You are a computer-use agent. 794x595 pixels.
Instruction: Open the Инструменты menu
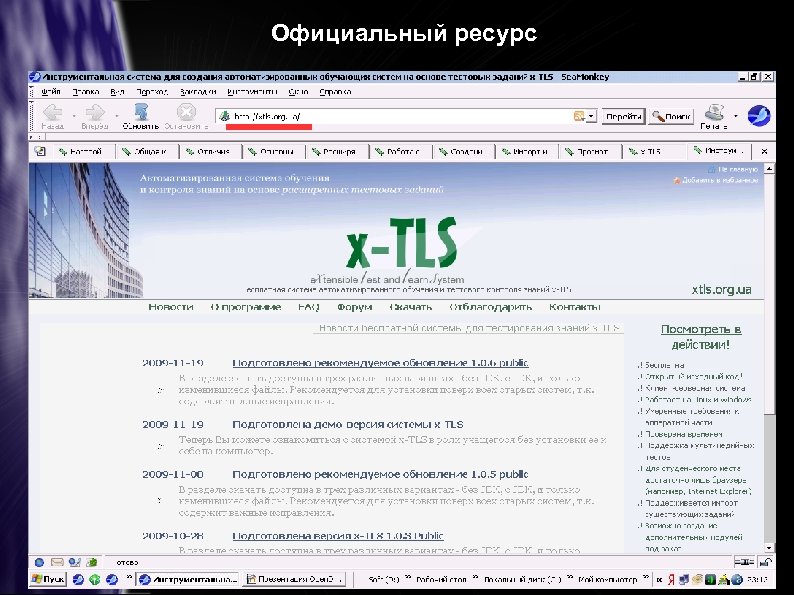click(252, 92)
